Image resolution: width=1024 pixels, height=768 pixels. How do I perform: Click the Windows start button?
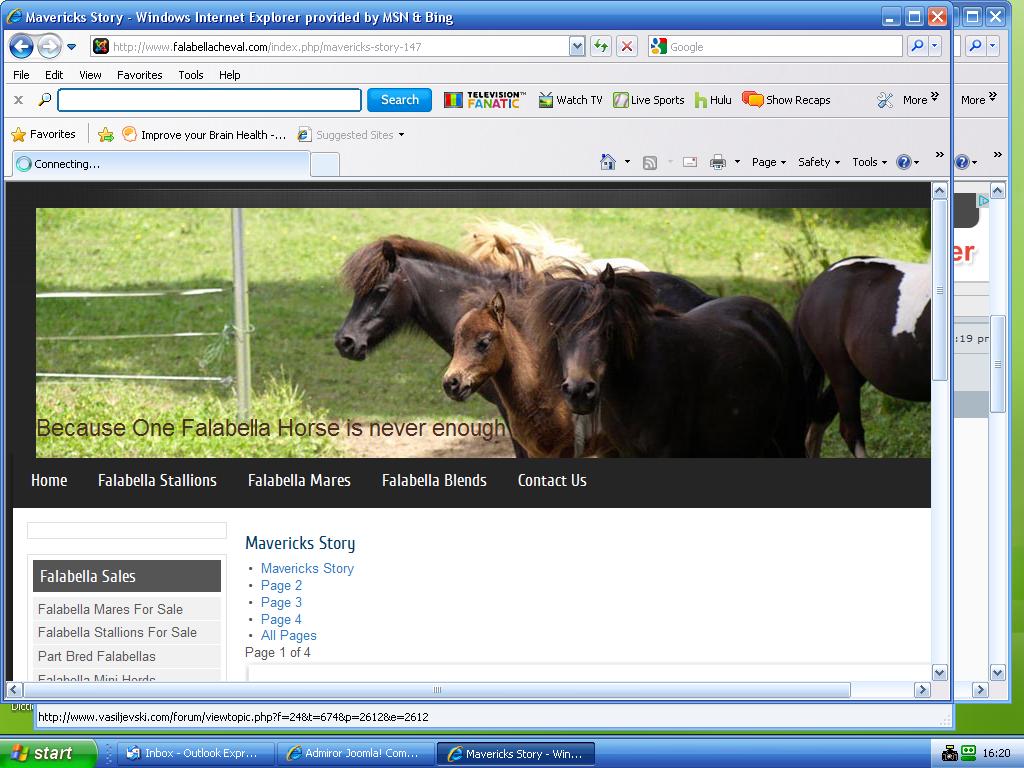click(47, 753)
